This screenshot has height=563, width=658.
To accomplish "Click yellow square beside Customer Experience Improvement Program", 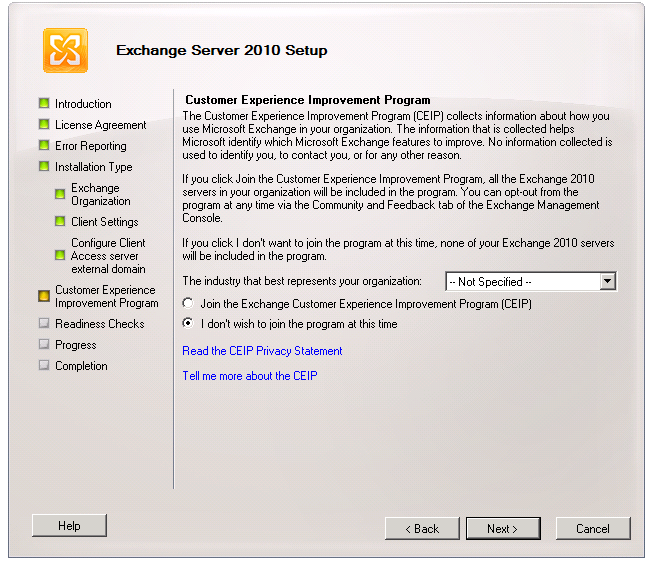I will point(44,296).
